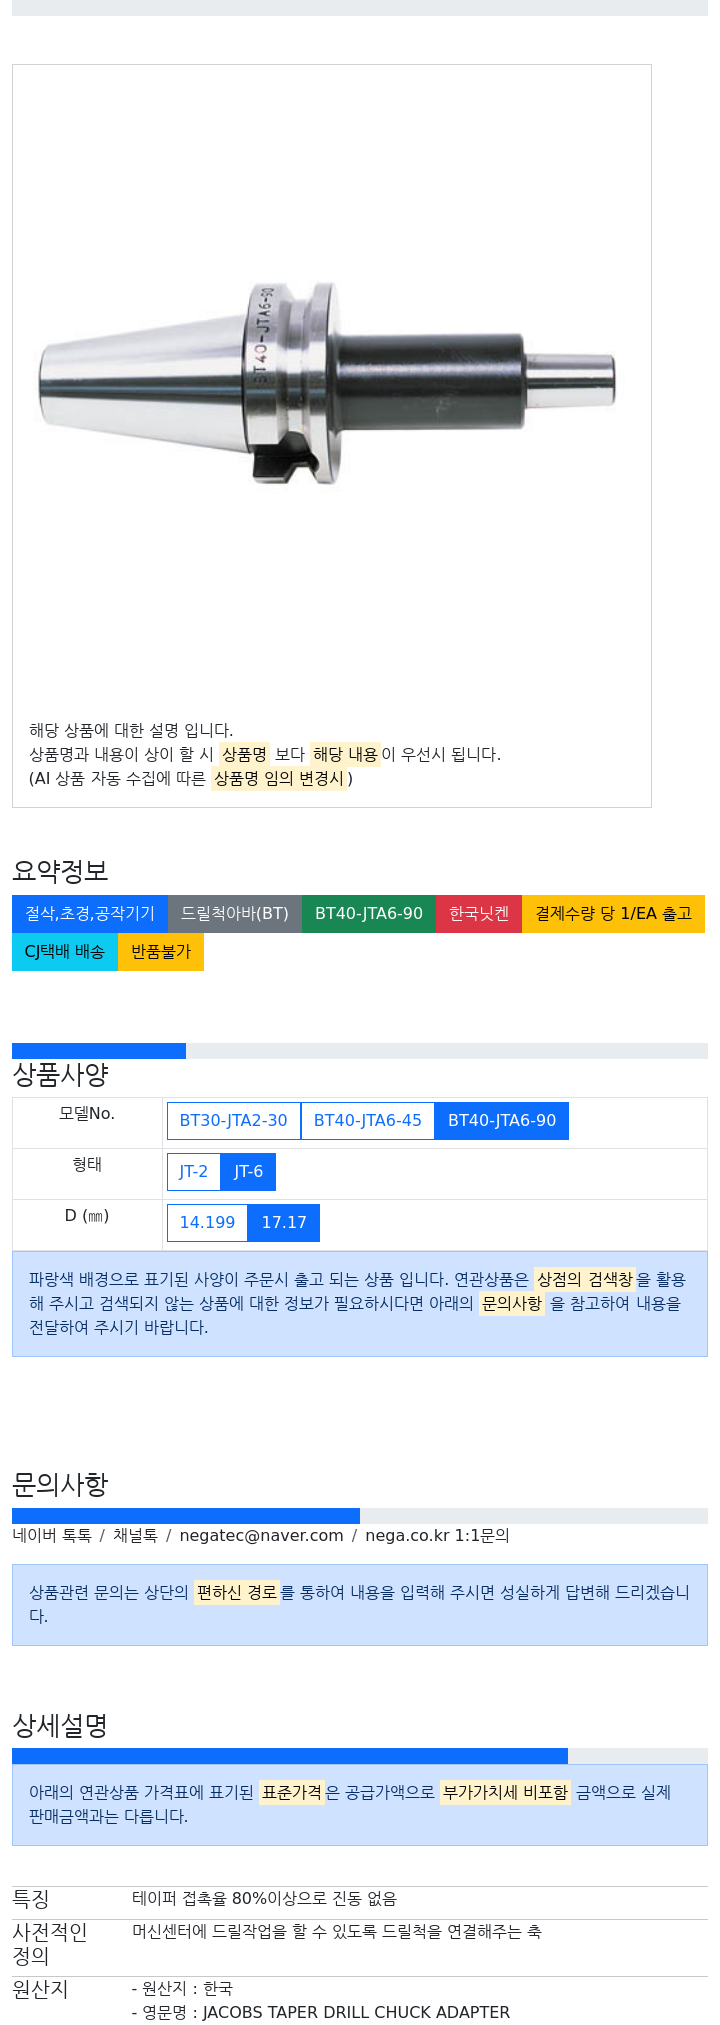Click the red 한국닛켄 brand tag

pos(479,913)
